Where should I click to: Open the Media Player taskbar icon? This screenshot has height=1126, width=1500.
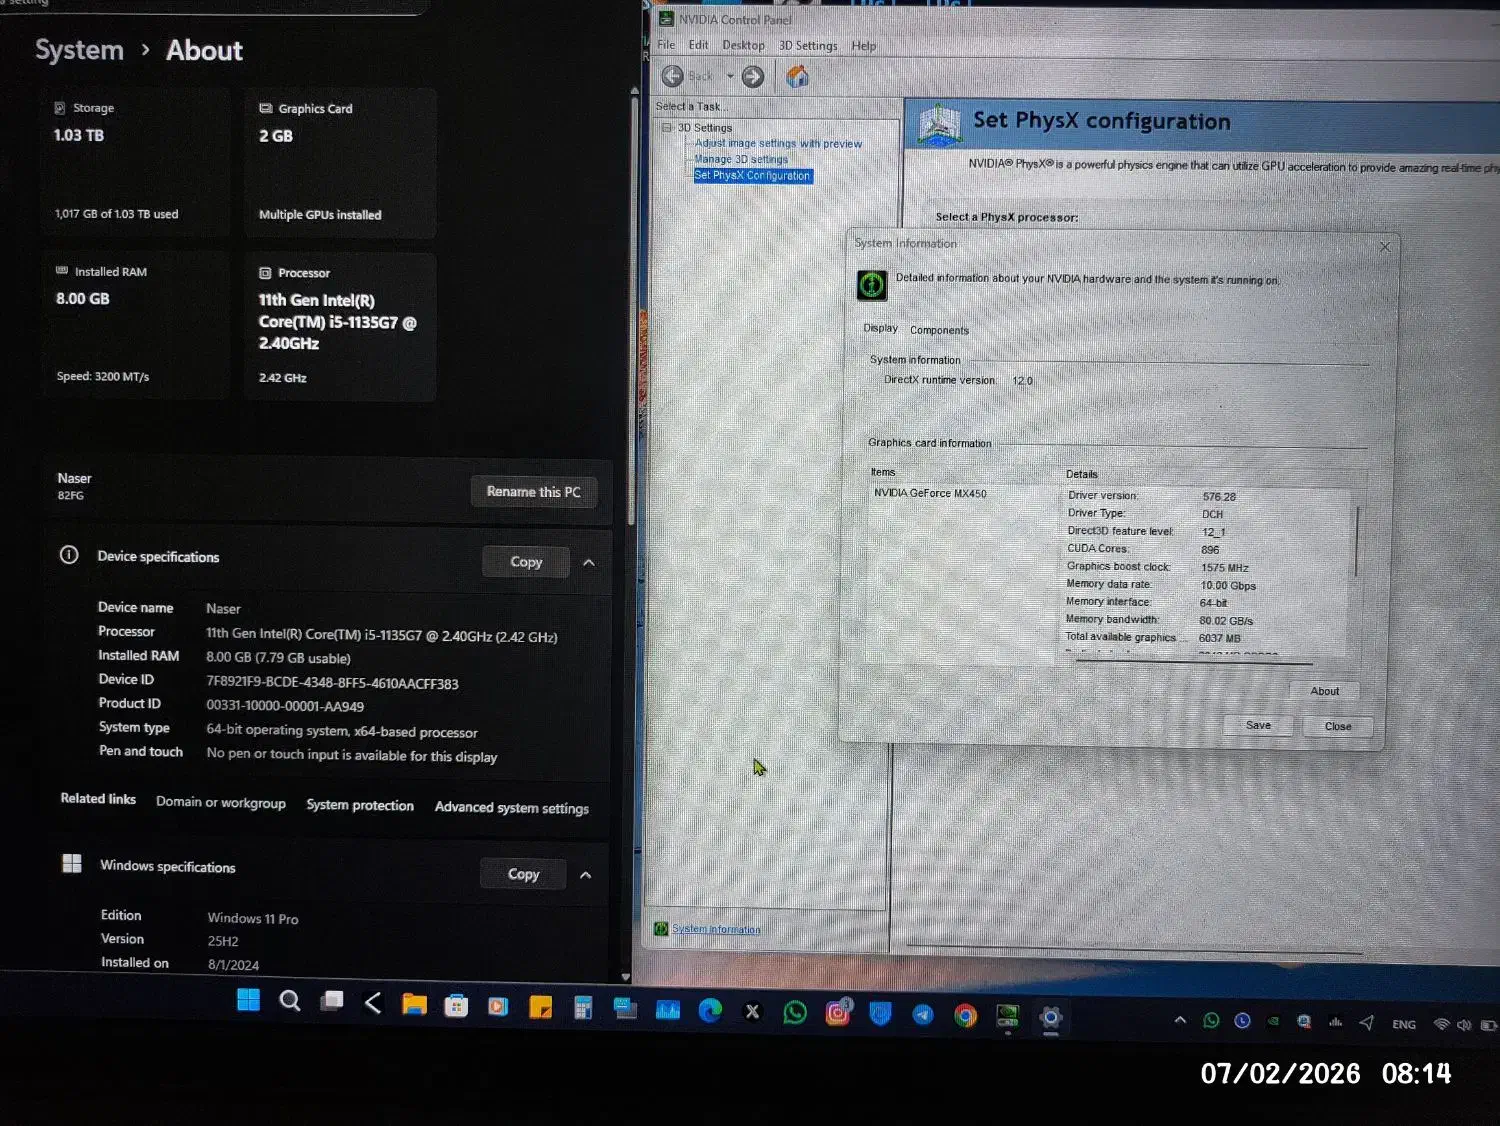coord(498,1007)
